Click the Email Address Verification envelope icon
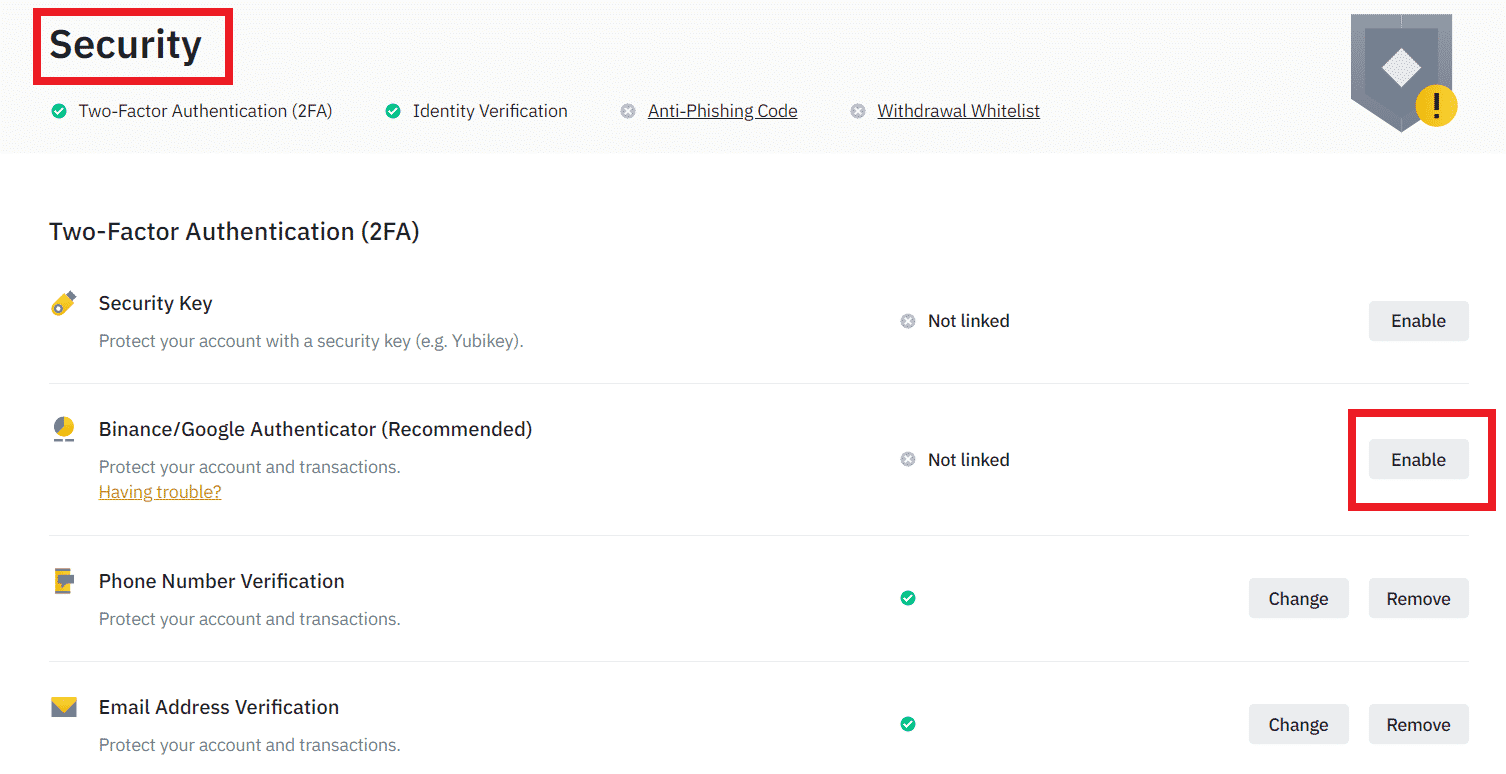Screen dimensions: 1506x774 tap(63, 707)
